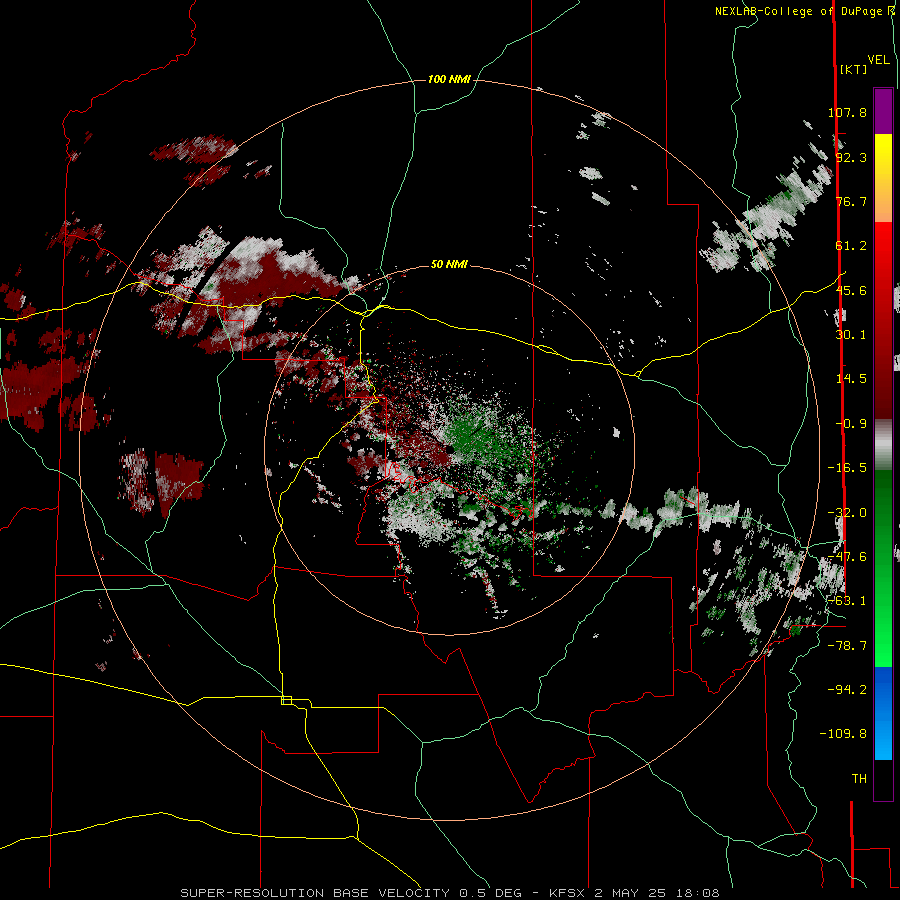Viewport: 900px width, 900px height.
Task: Click the 45.6 legend value
Action: 851,290
